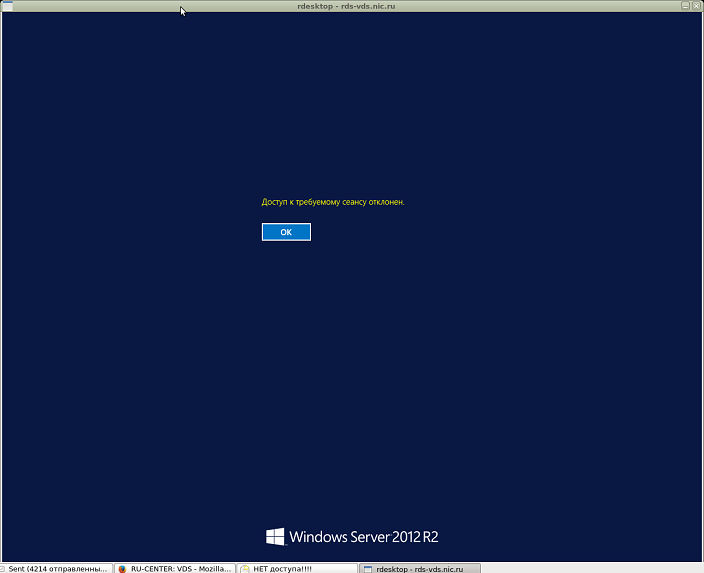Viewport: 704px width, 573px height.
Task: Switch to the Sent mail taskbar window
Action: click(57, 567)
